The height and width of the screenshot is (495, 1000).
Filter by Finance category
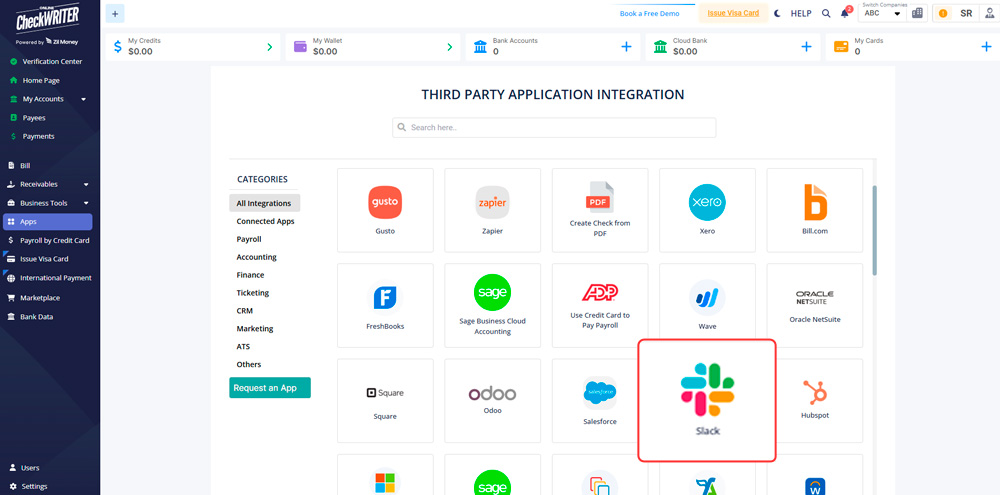[x=250, y=275]
